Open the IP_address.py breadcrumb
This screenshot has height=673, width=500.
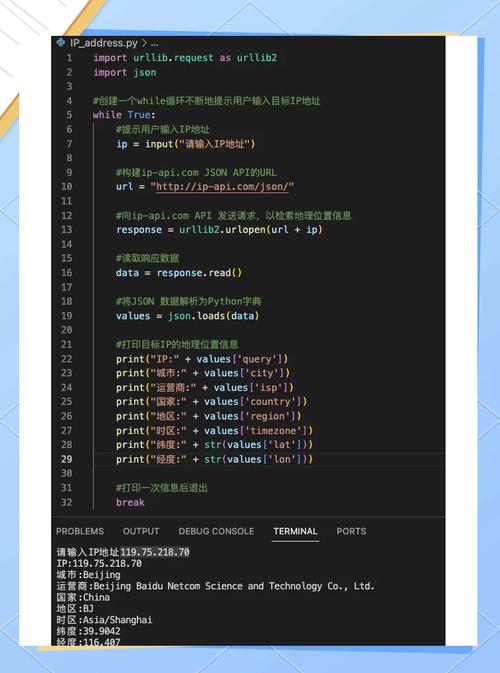104,43
